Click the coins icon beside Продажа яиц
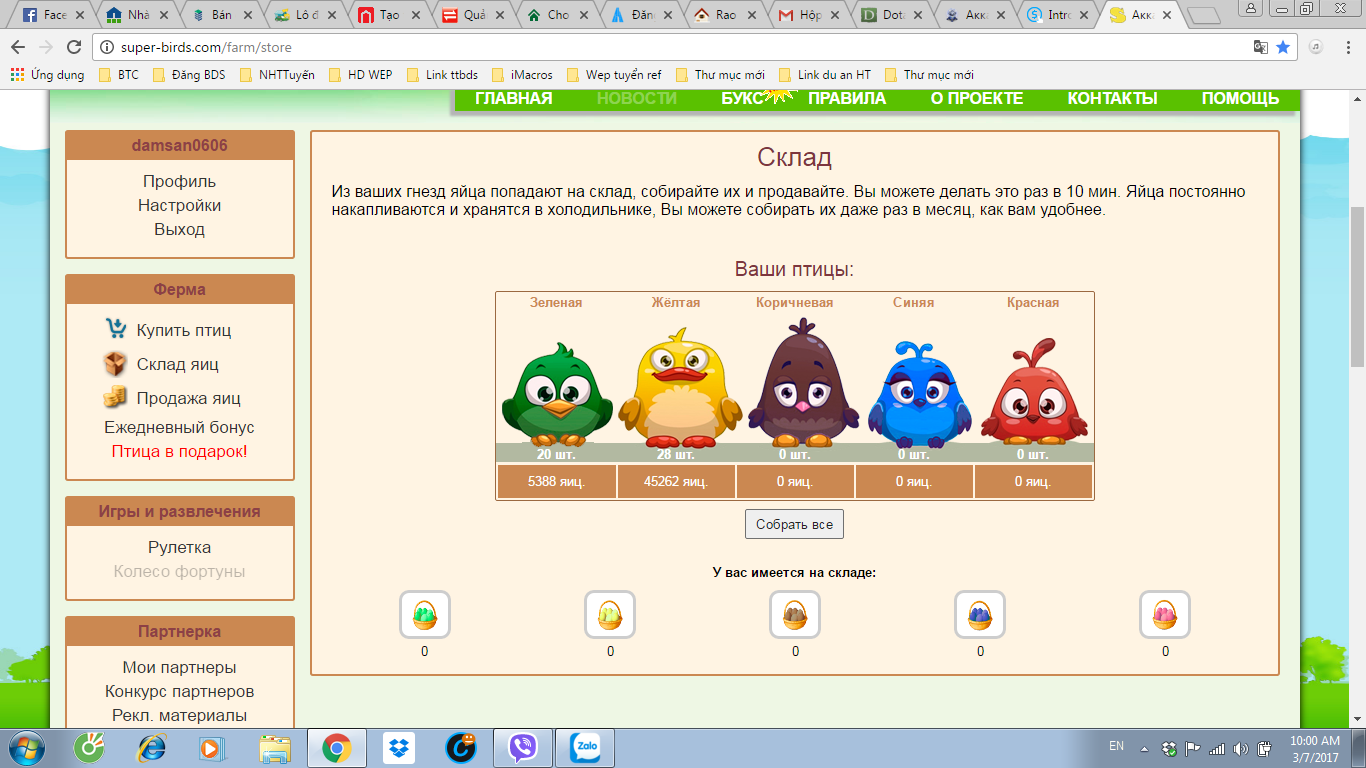Image resolution: width=1366 pixels, height=768 pixels. point(115,397)
